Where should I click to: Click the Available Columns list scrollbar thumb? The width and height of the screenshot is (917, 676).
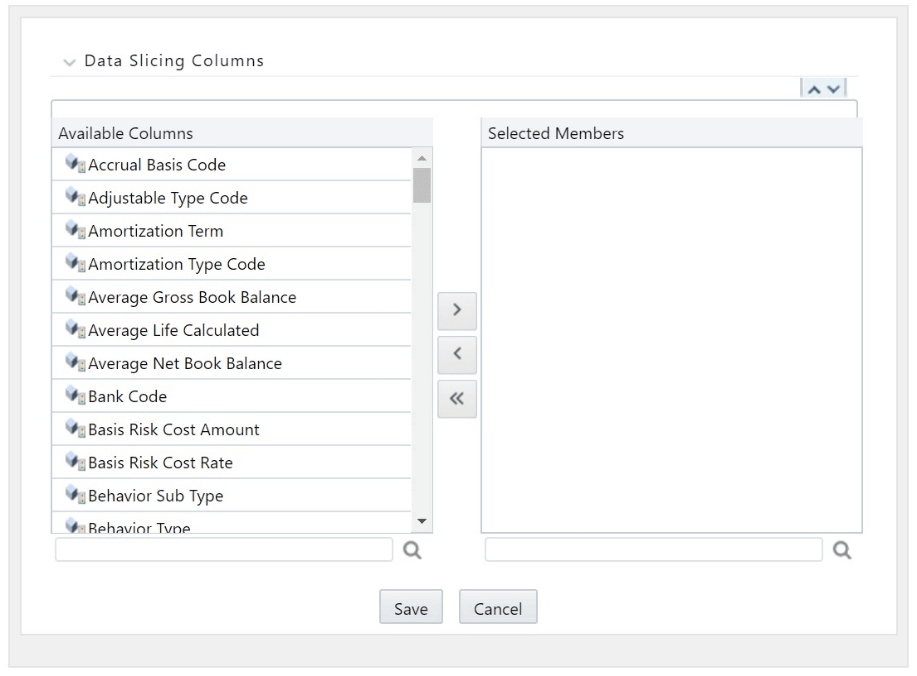422,185
